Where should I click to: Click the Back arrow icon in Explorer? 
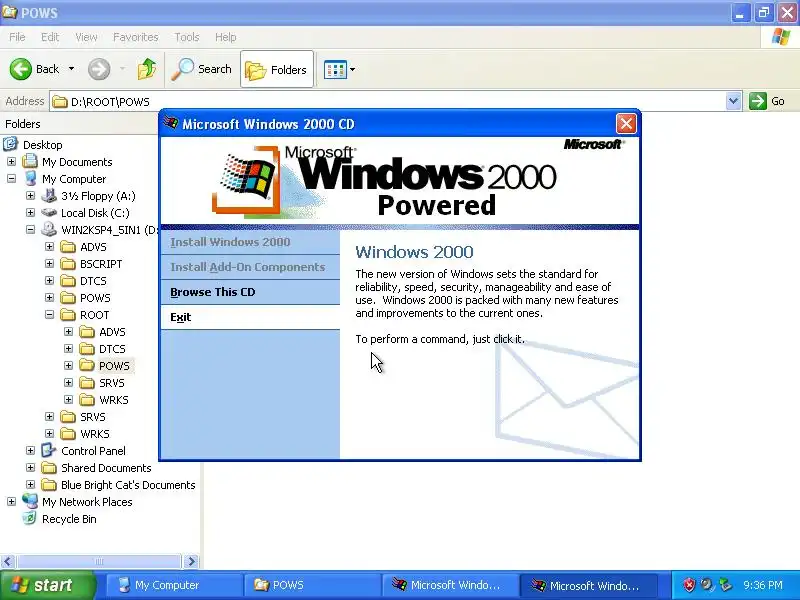(x=20, y=69)
